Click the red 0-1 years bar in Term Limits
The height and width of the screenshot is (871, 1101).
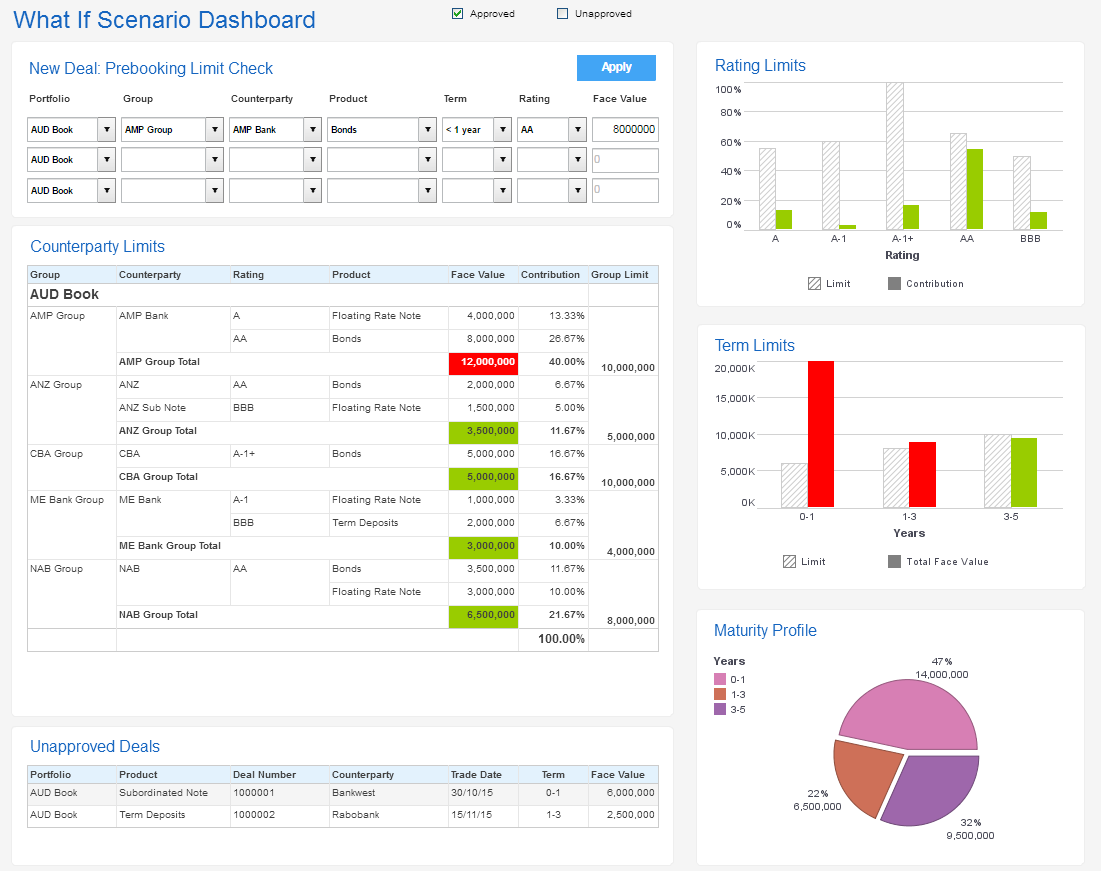tap(820, 434)
